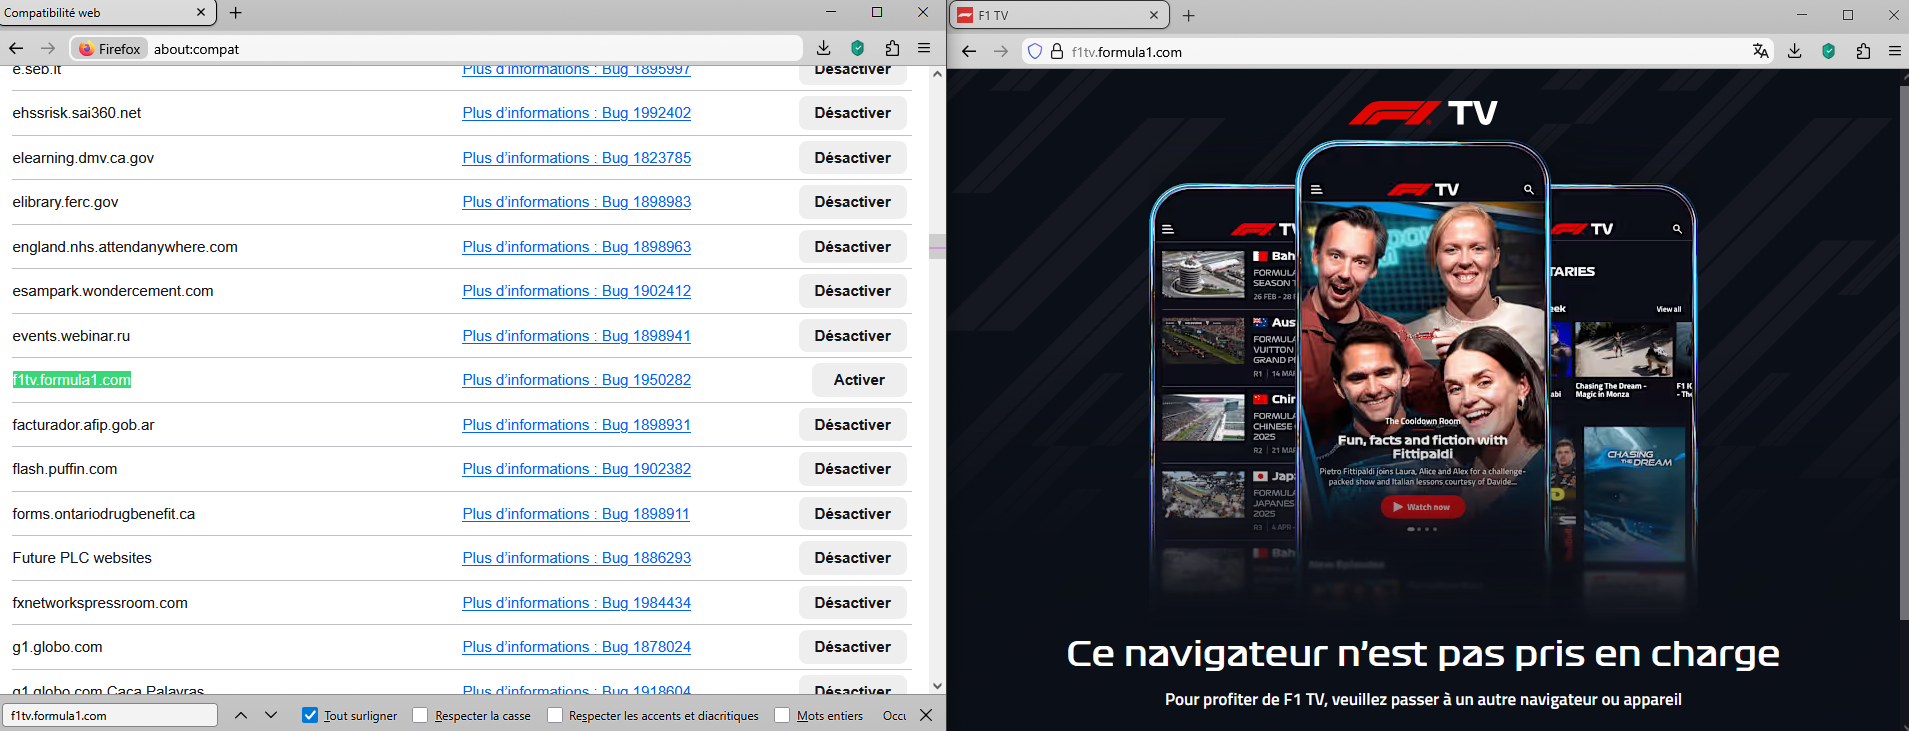Open the Bug 1898963 link
This screenshot has width=1909, height=731.
577,247
